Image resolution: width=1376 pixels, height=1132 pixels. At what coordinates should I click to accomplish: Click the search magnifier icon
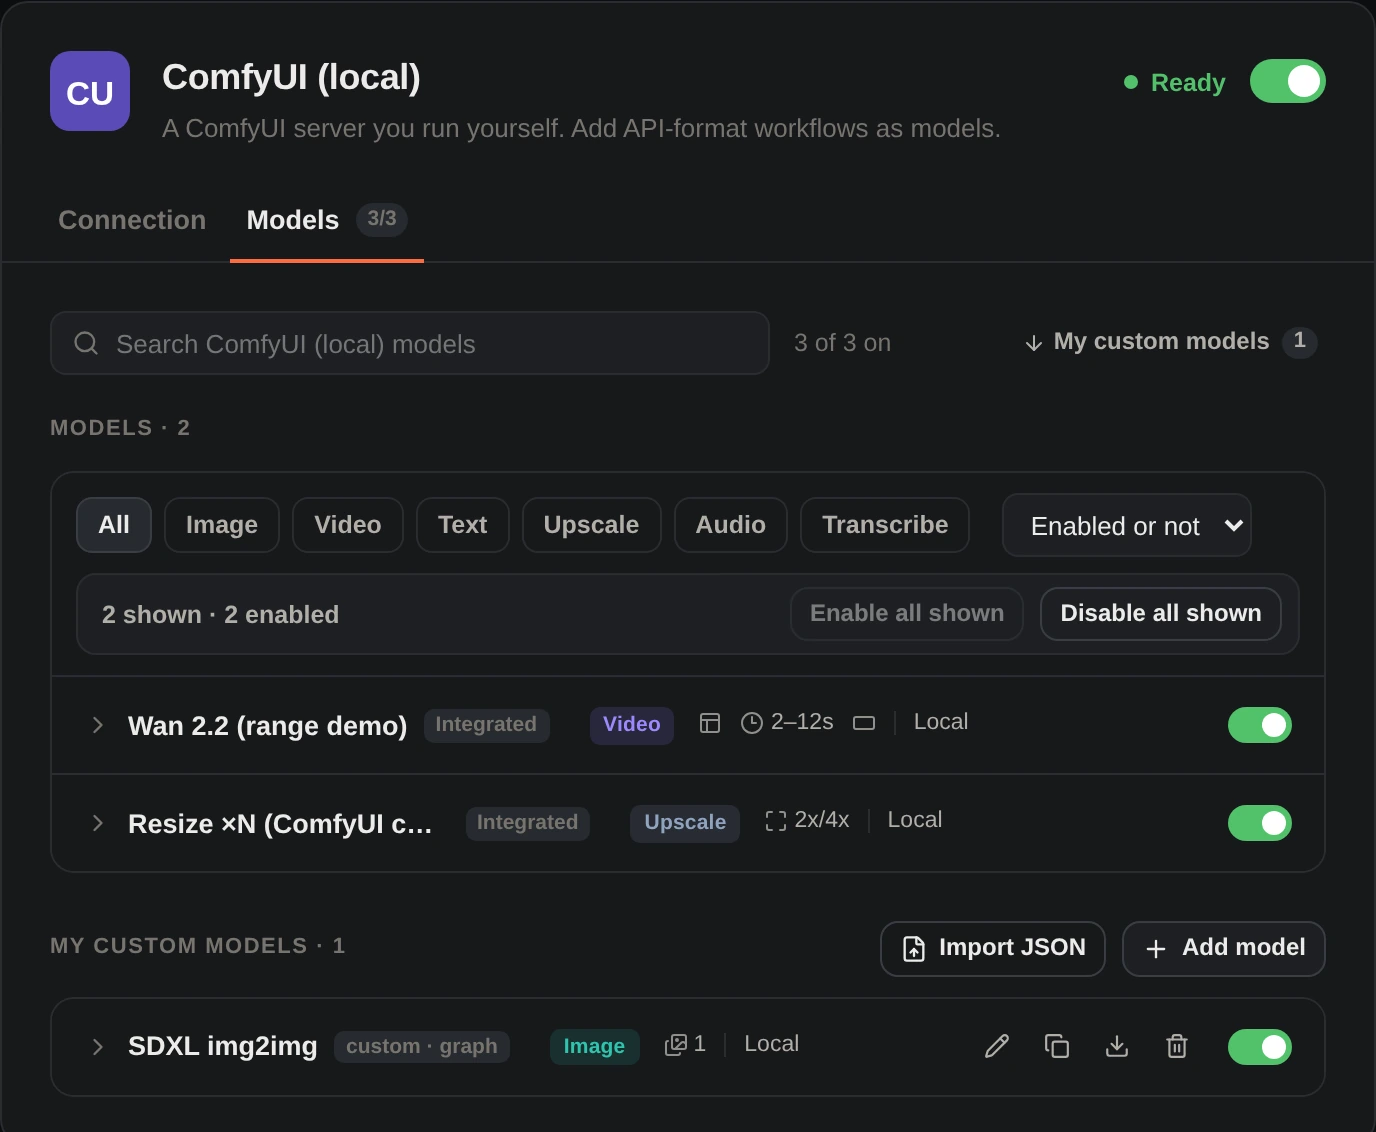(86, 343)
